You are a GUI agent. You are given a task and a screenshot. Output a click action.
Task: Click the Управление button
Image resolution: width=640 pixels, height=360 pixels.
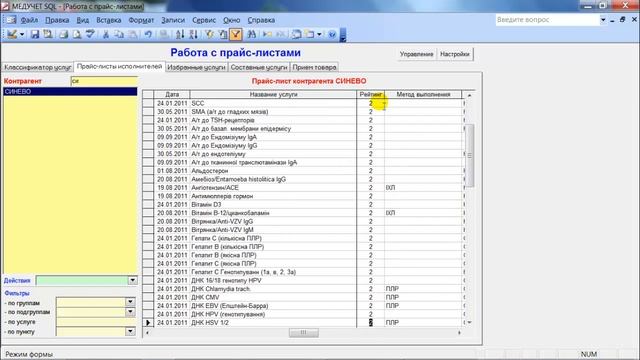point(416,54)
